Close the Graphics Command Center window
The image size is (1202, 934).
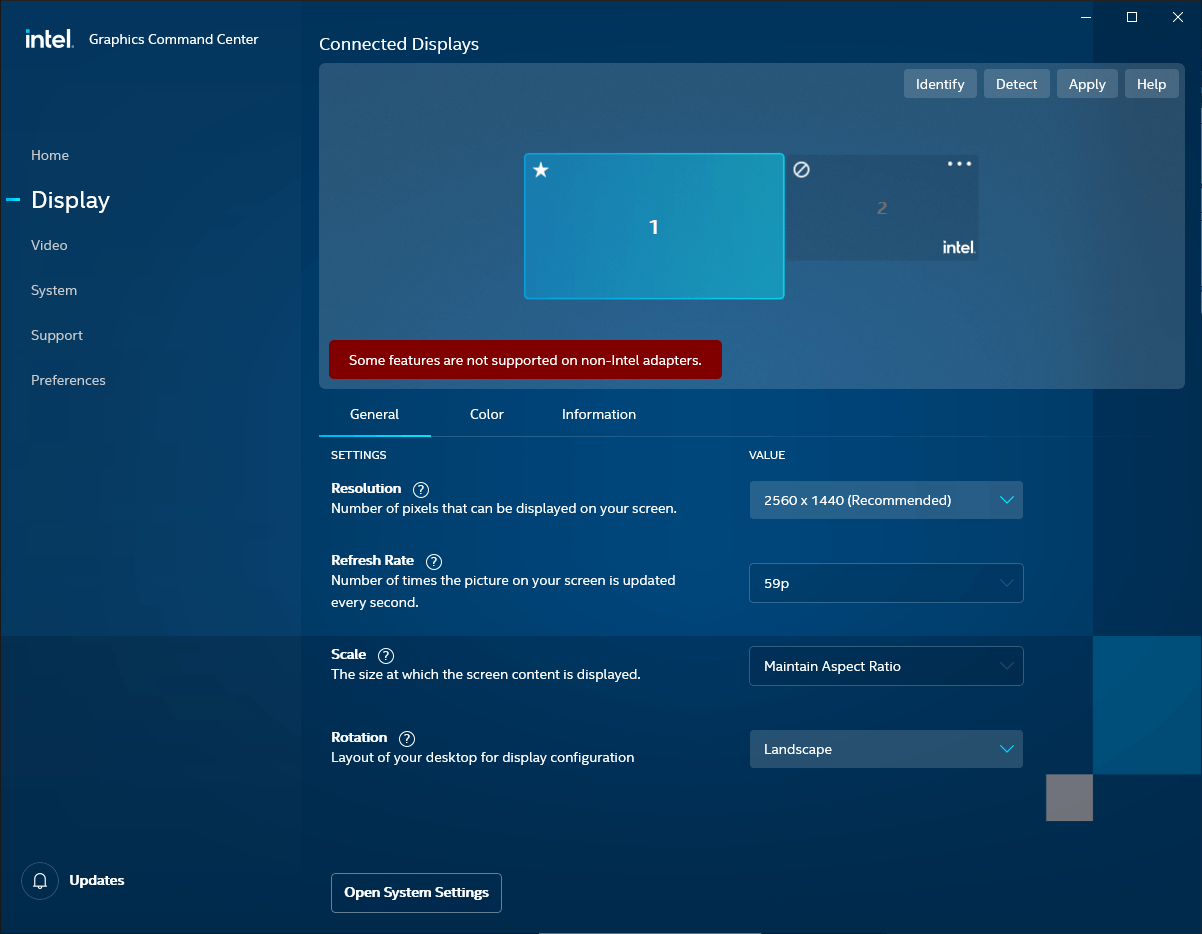[x=1177, y=17]
